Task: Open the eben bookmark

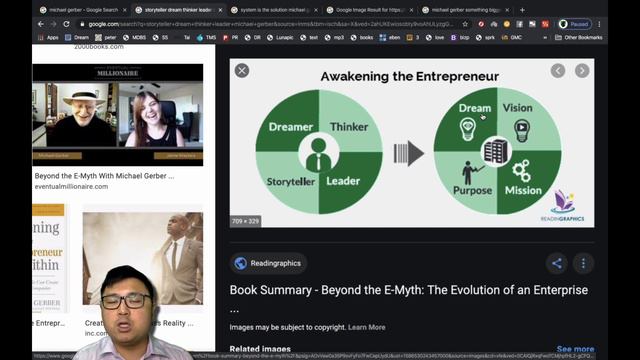Action: click(390, 38)
